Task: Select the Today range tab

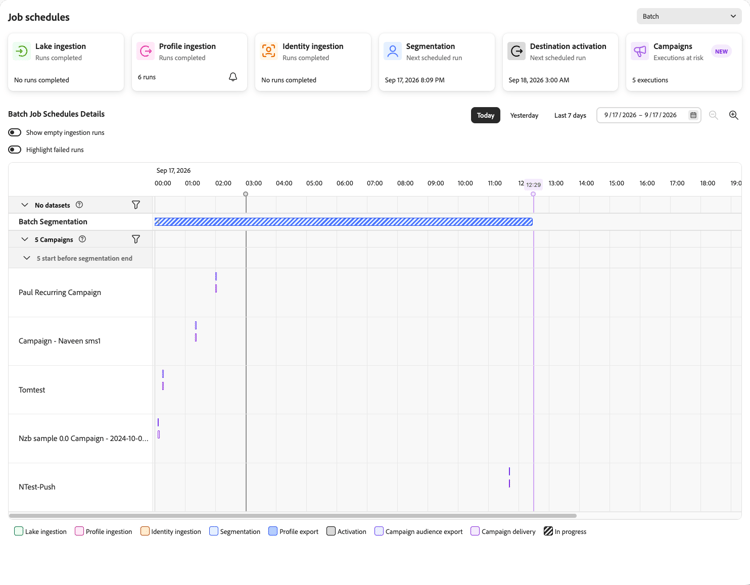Action: (x=485, y=115)
